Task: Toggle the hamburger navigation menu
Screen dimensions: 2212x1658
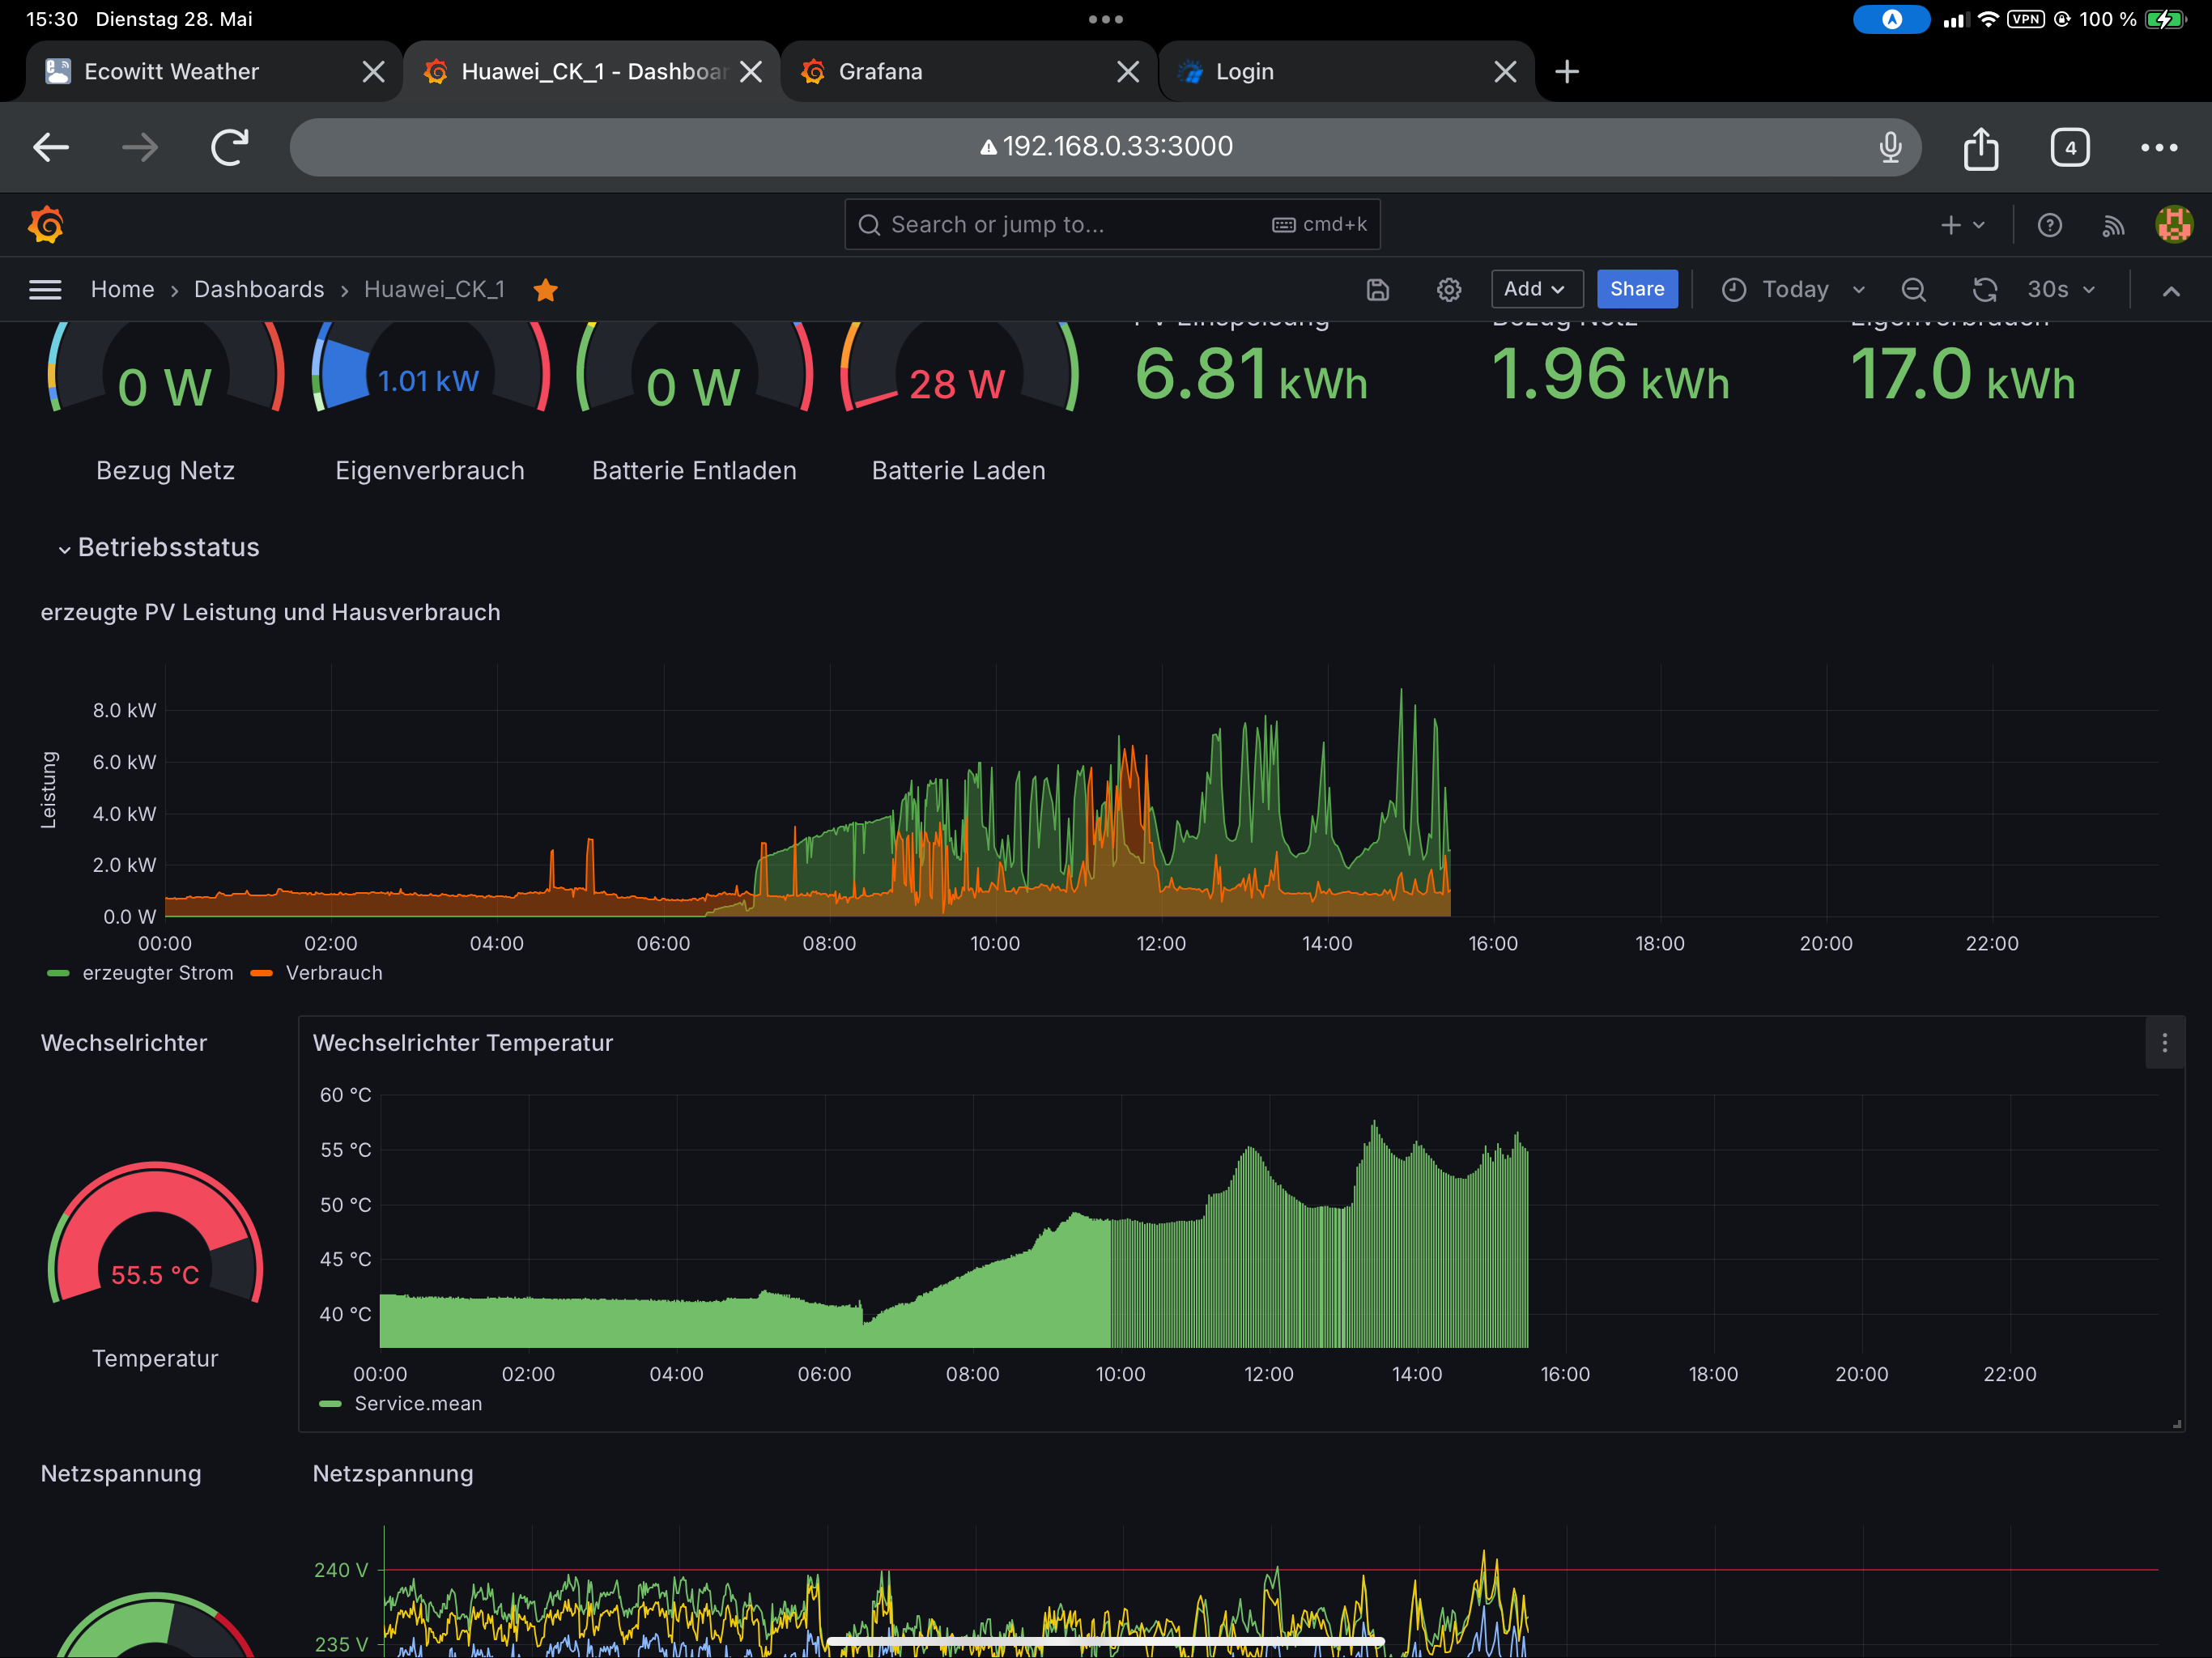Action: 45,290
